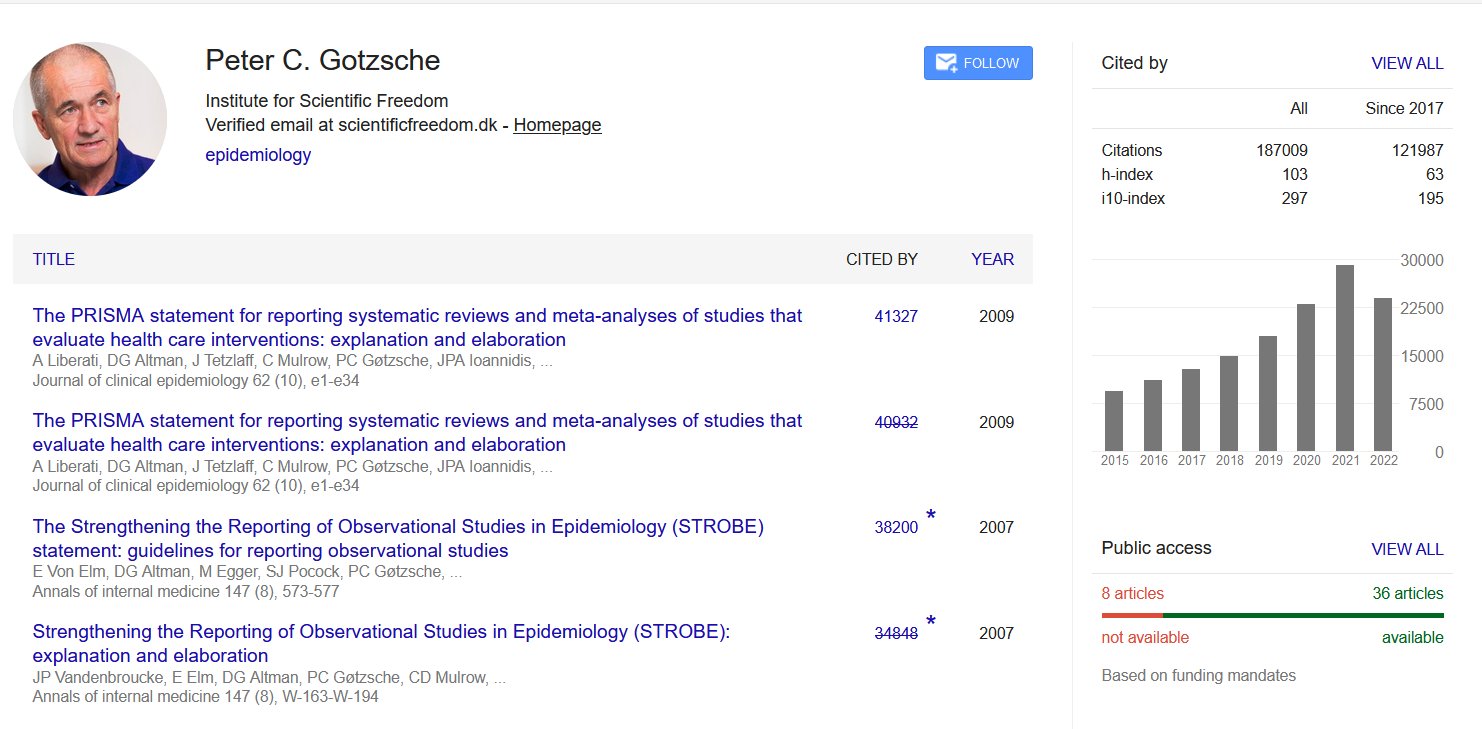The width and height of the screenshot is (1482, 729).
Task: Click total citations value 187009
Action: [1282, 150]
